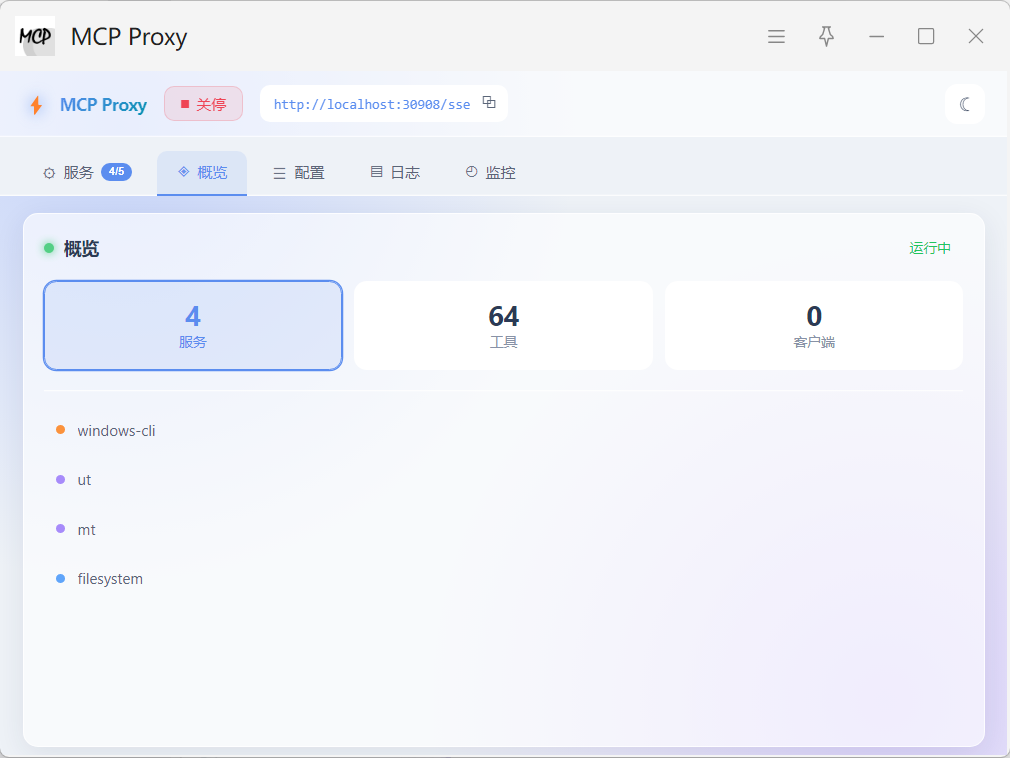Select the 概览 tab

click(202, 173)
